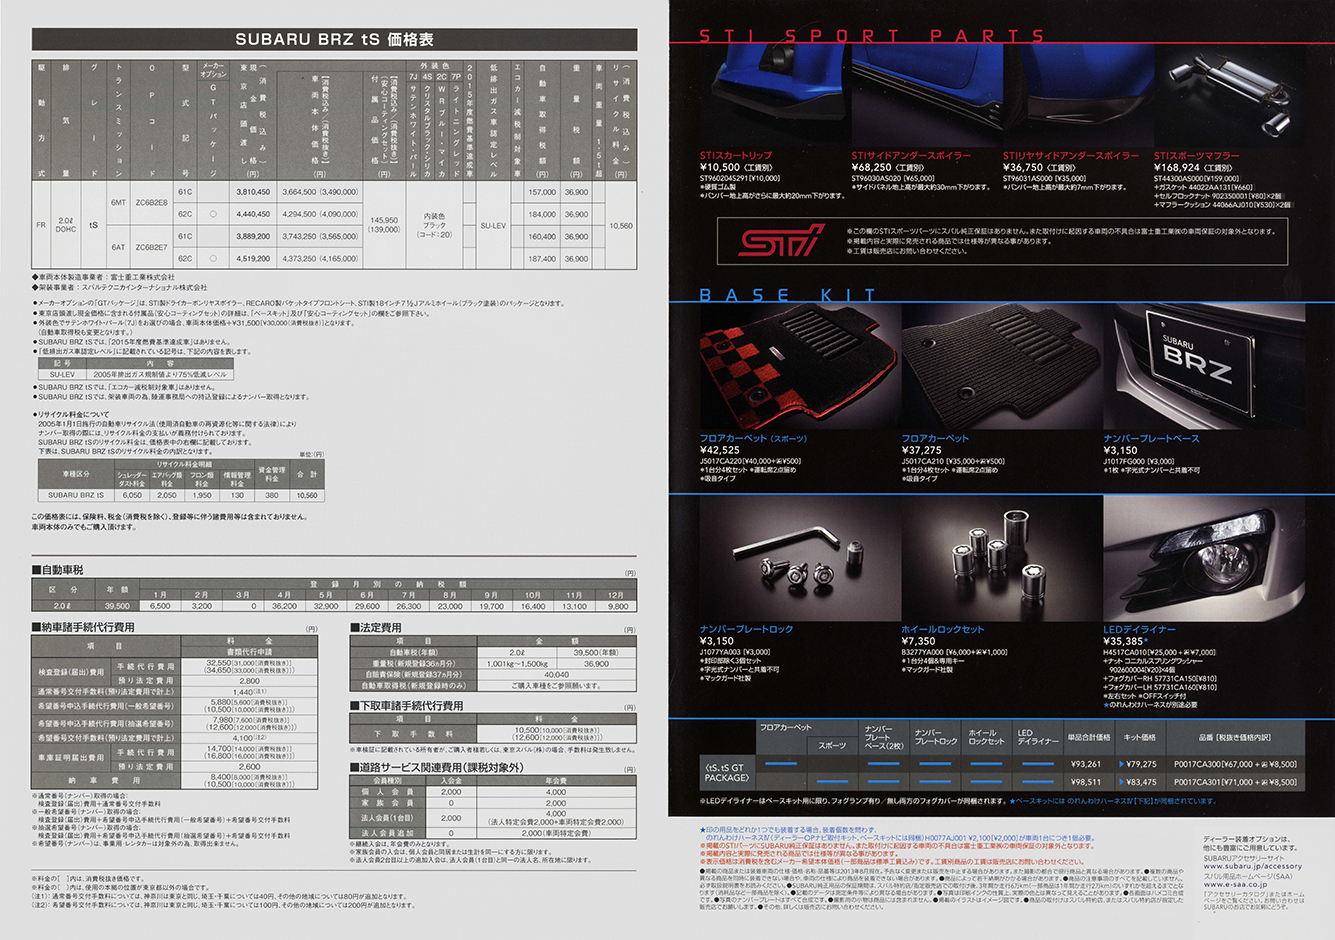The width and height of the screenshot is (1335, 940).
Task: Open the black floor carpet photo
Action: (1000, 367)
